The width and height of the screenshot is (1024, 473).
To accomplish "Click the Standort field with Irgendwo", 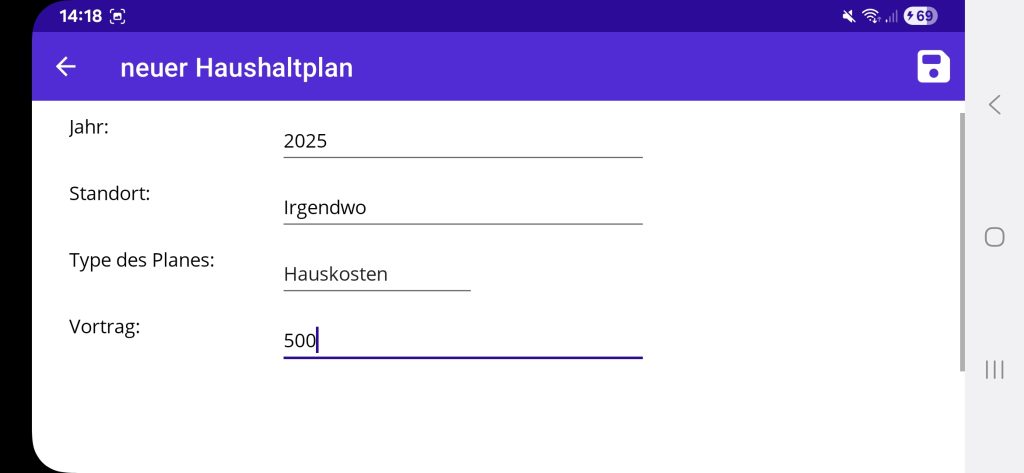I will [x=462, y=208].
